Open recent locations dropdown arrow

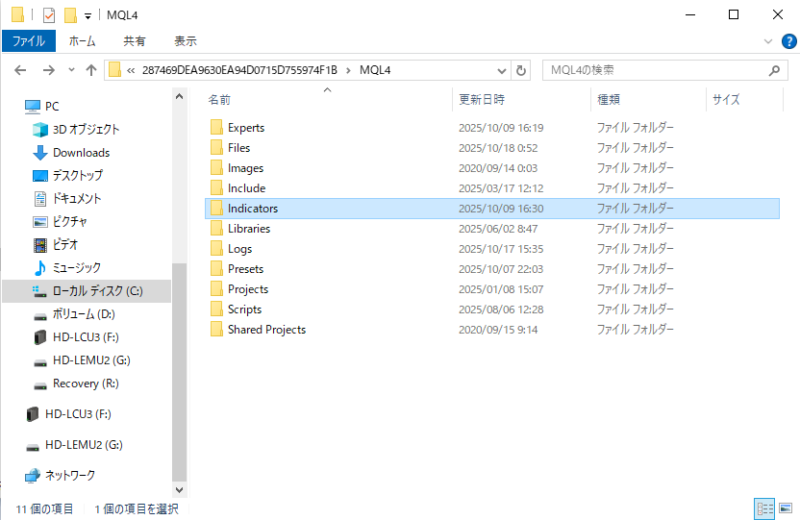(71, 71)
